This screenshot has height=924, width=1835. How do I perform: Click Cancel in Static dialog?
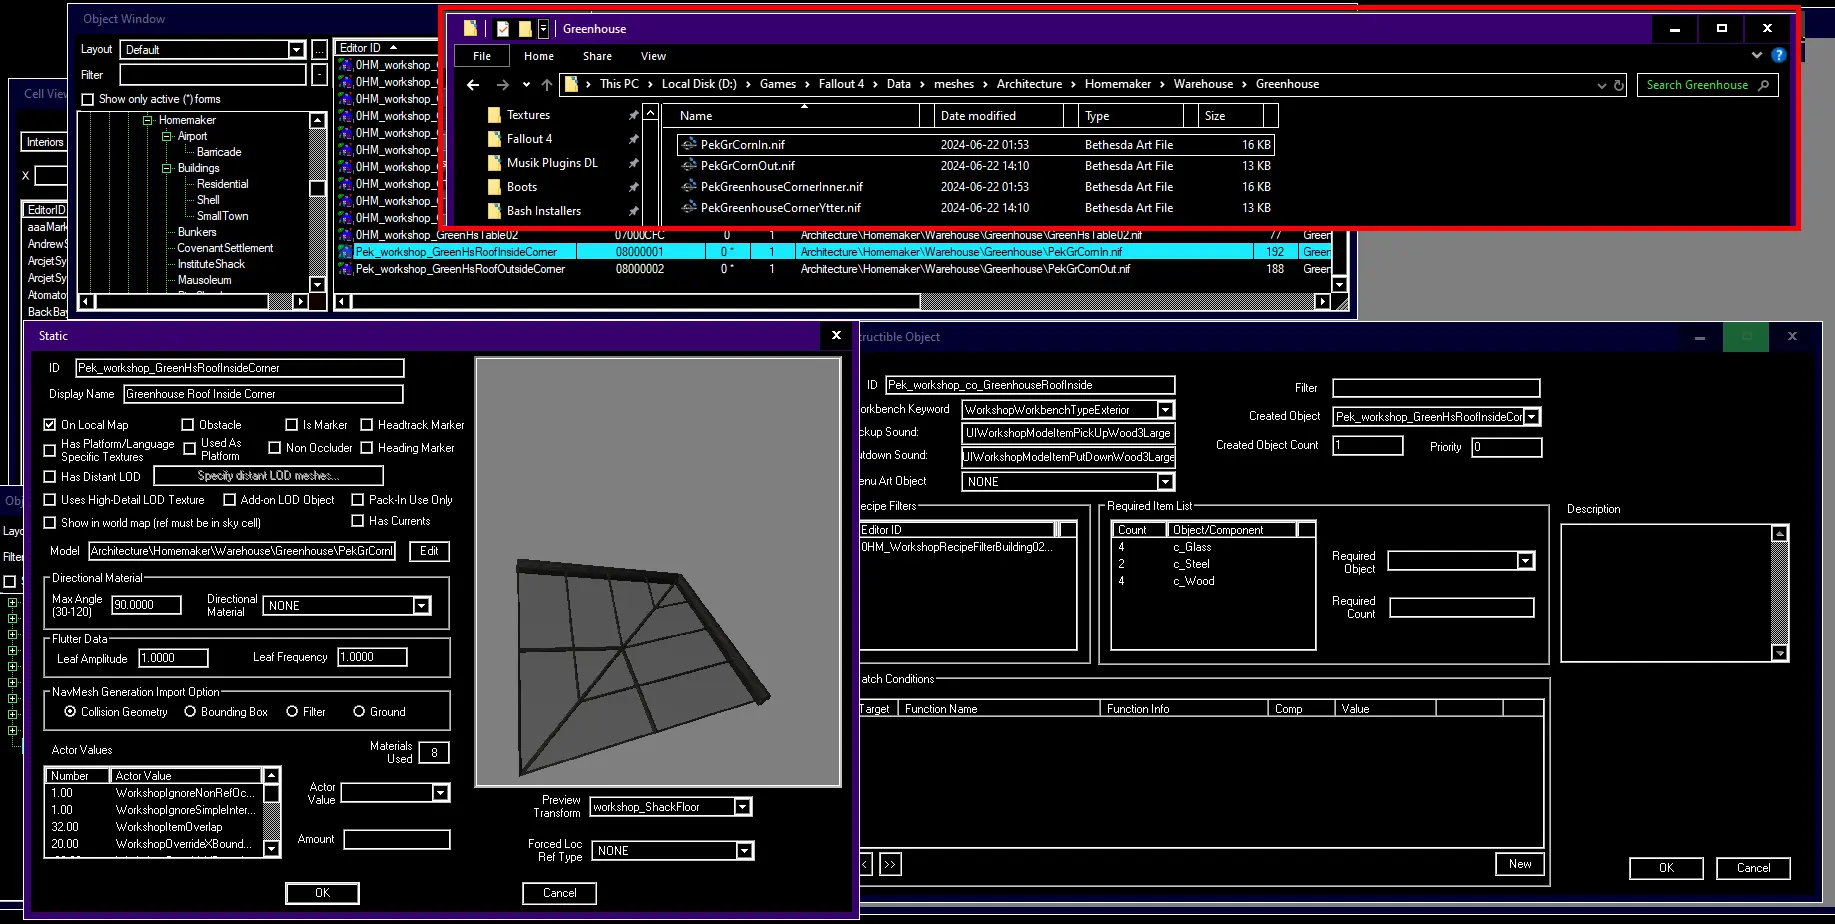pyautogui.click(x=560, y=893)
